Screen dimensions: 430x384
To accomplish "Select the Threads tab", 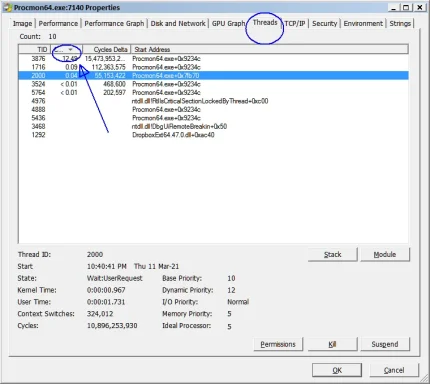I will tap(265, 23).
